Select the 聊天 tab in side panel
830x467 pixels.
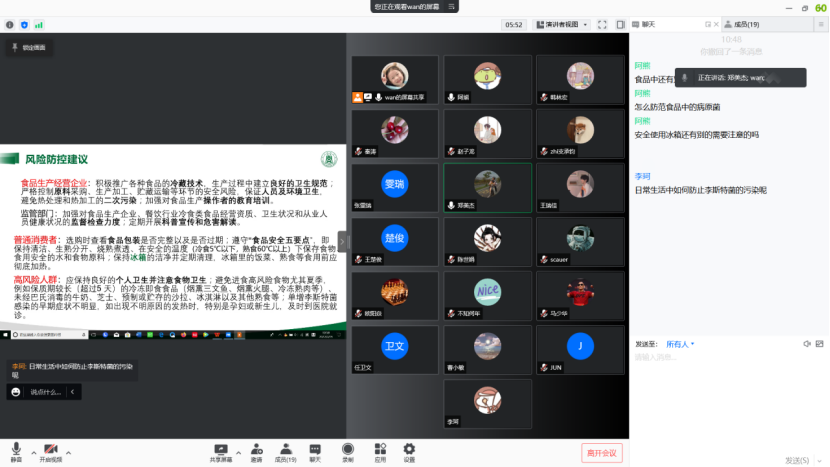(x=647, y=24)
